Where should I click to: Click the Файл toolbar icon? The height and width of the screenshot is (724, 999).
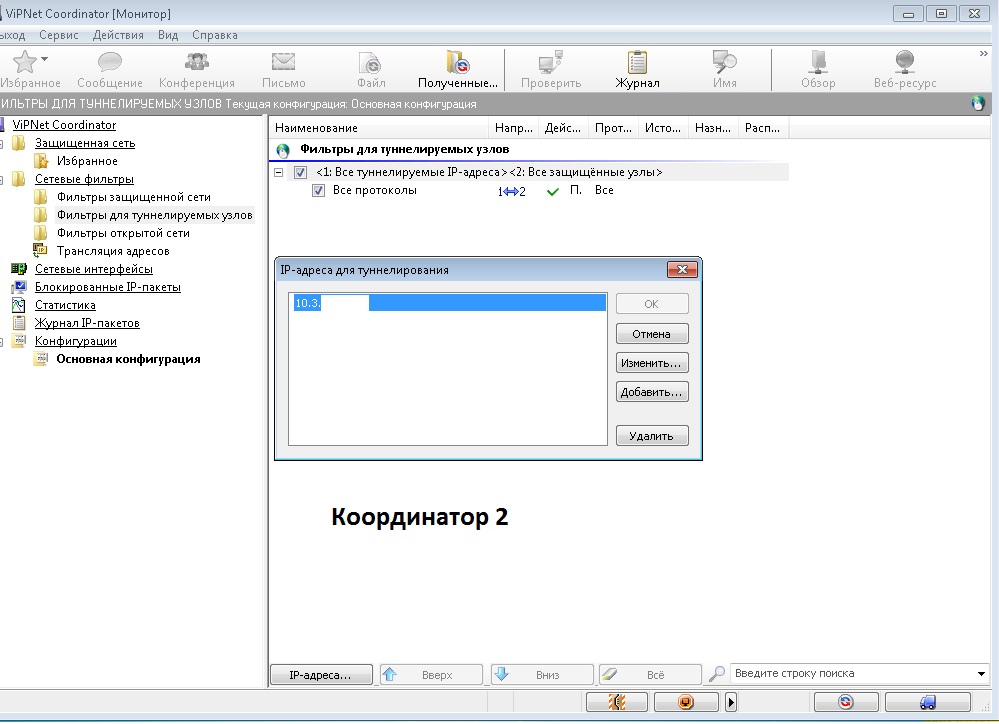coord(370,62)
